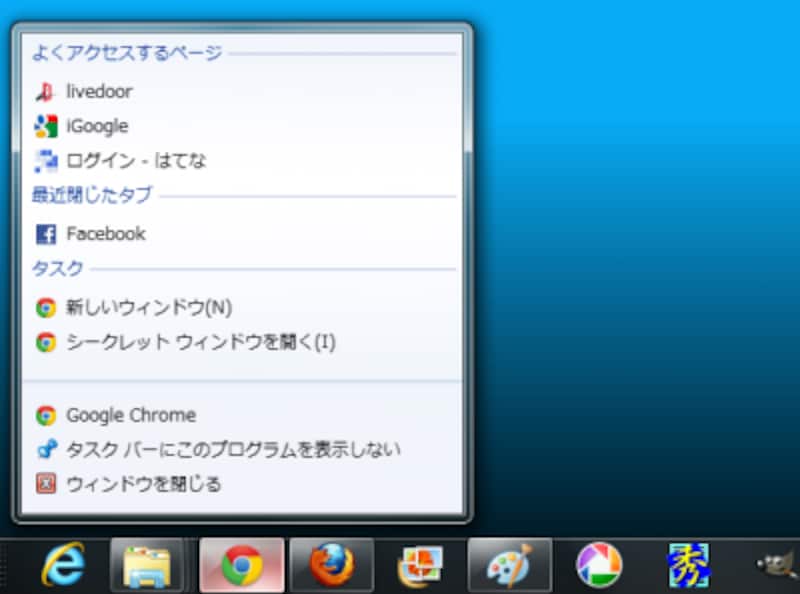The width and height of the screenshot is (800, 594).
Task: Open Mozilla Firefox from the taskbar
Action: pyautogui.click(x=332, y=566)
